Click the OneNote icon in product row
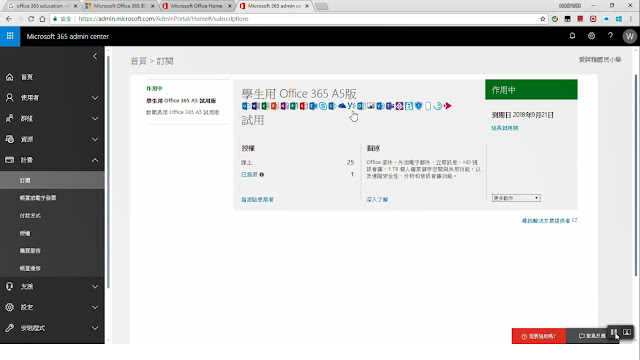 [285, 106]
